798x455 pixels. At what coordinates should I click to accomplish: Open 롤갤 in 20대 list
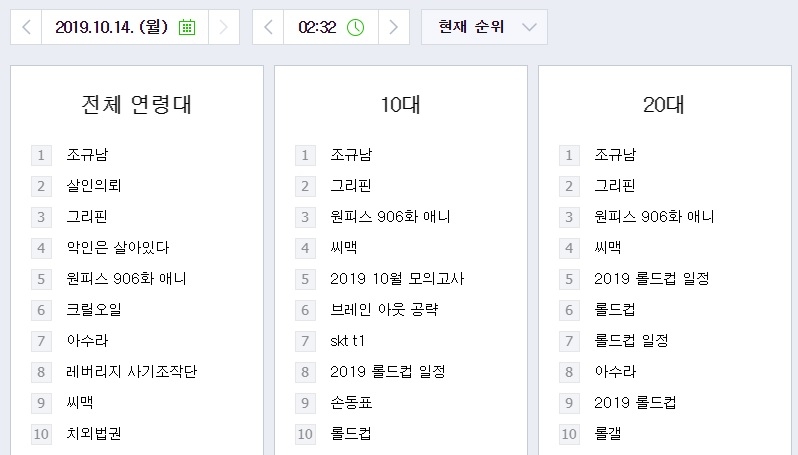(608, 434)
